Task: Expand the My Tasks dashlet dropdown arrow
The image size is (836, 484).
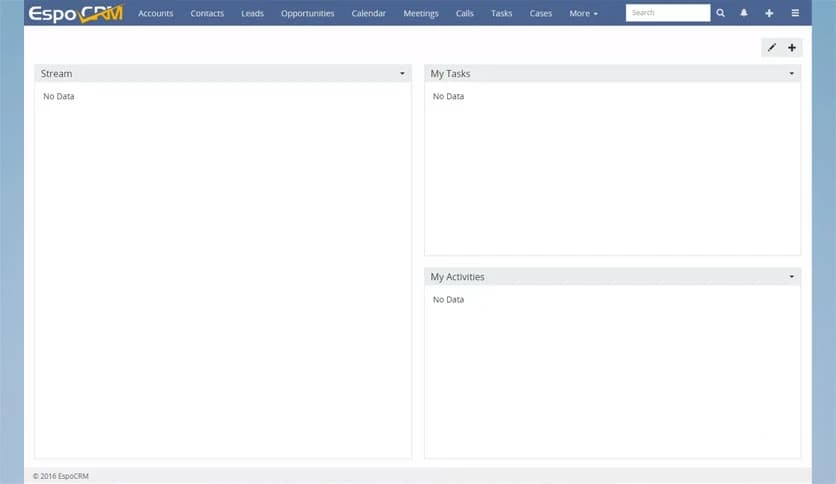Action: [x=792, y=74]
